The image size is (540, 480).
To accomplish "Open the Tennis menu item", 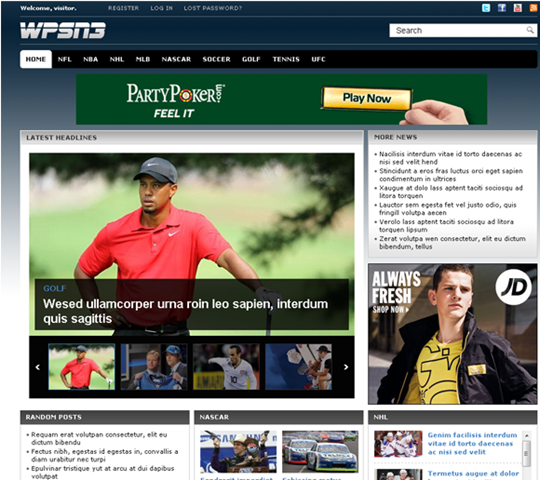I will click(286, 59).
